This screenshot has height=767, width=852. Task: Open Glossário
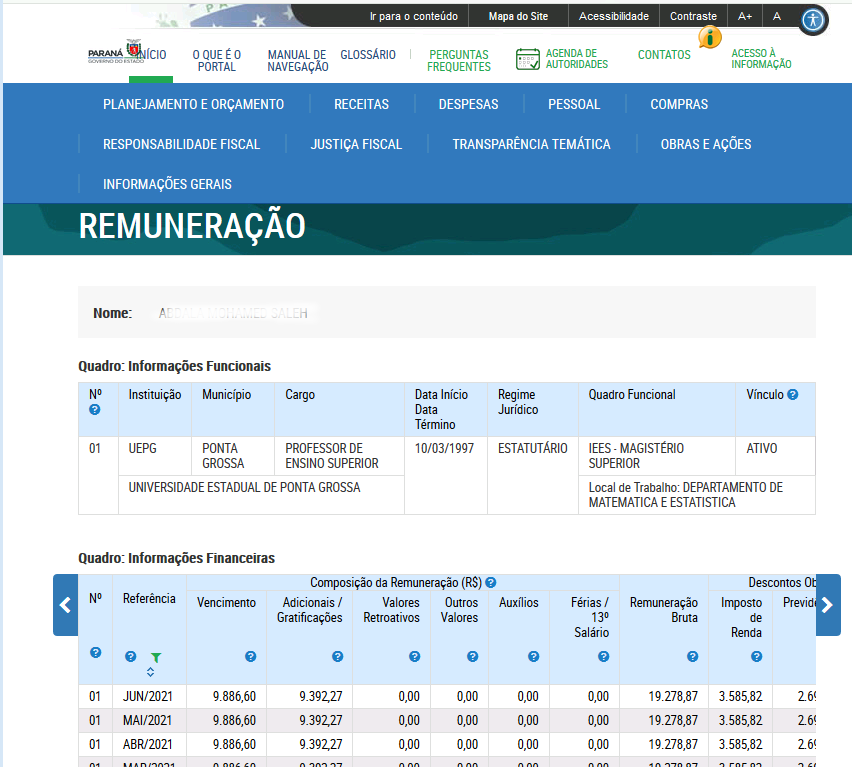368,55
